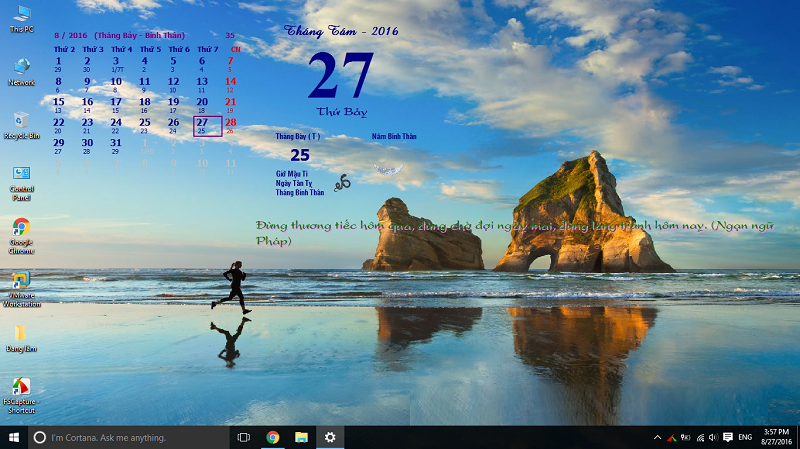
Task: Select the Recycle Bin desktop icon
Action: (21, 126)
